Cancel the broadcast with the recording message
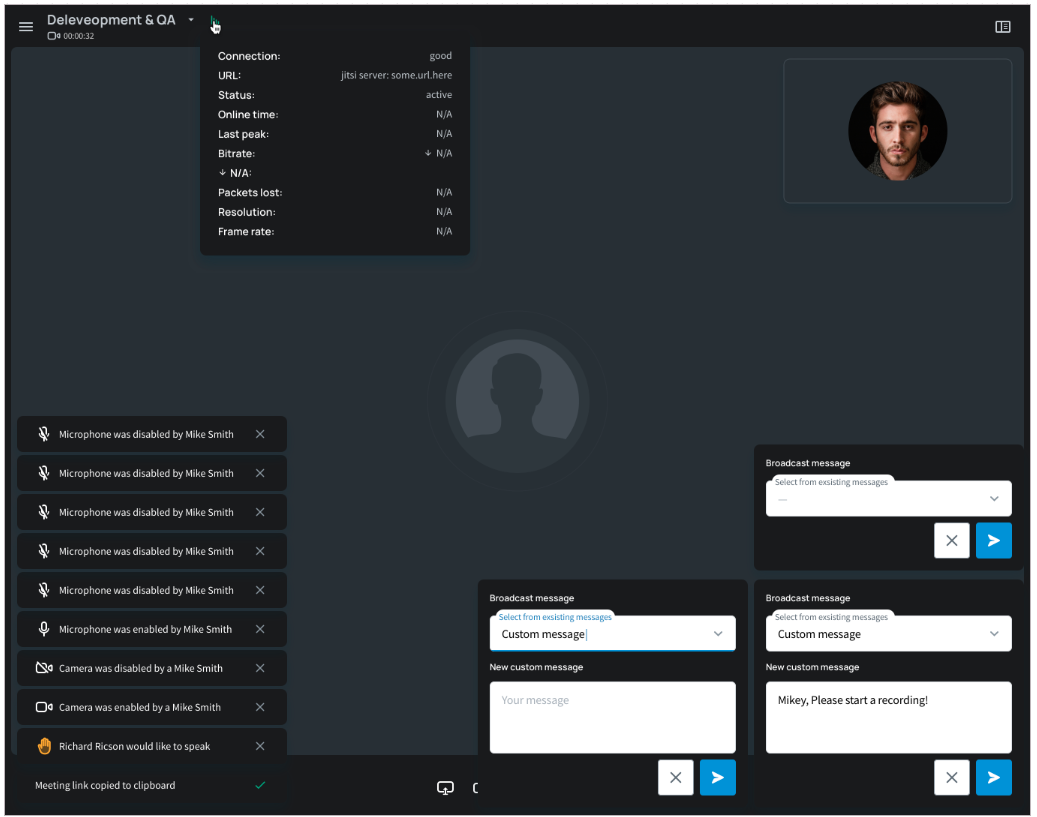The width and height of the screenshot is (1037, 817). coord(951,777)
